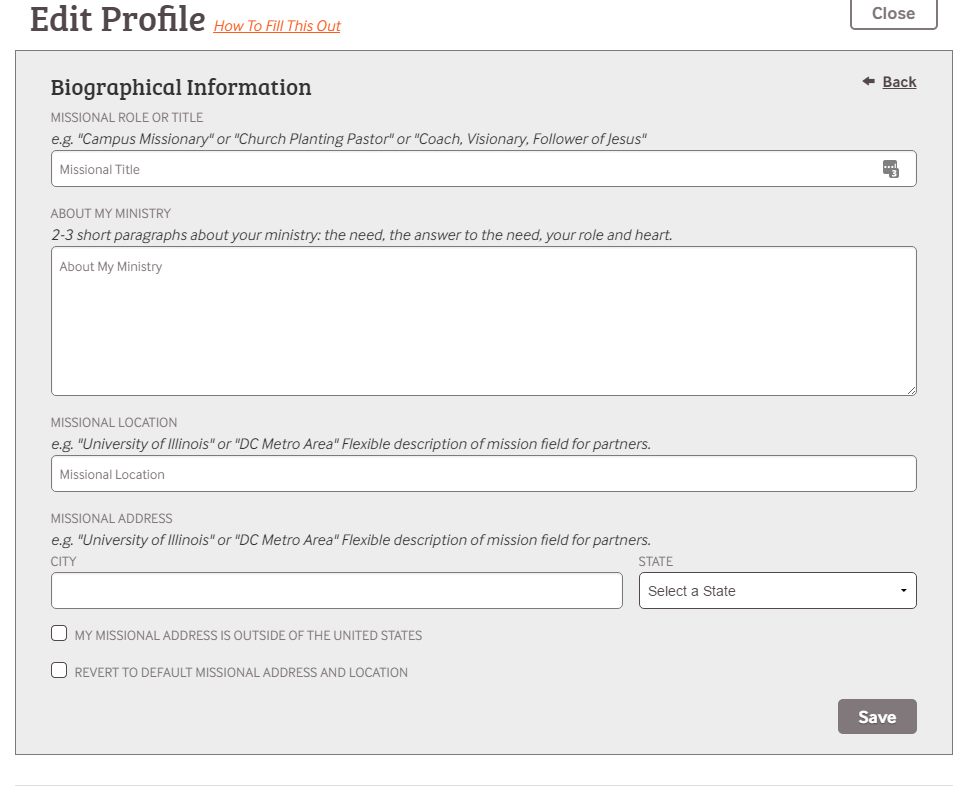
Task: Enable 'Revert to default missional address' checkbox
Action: (59, 671)
